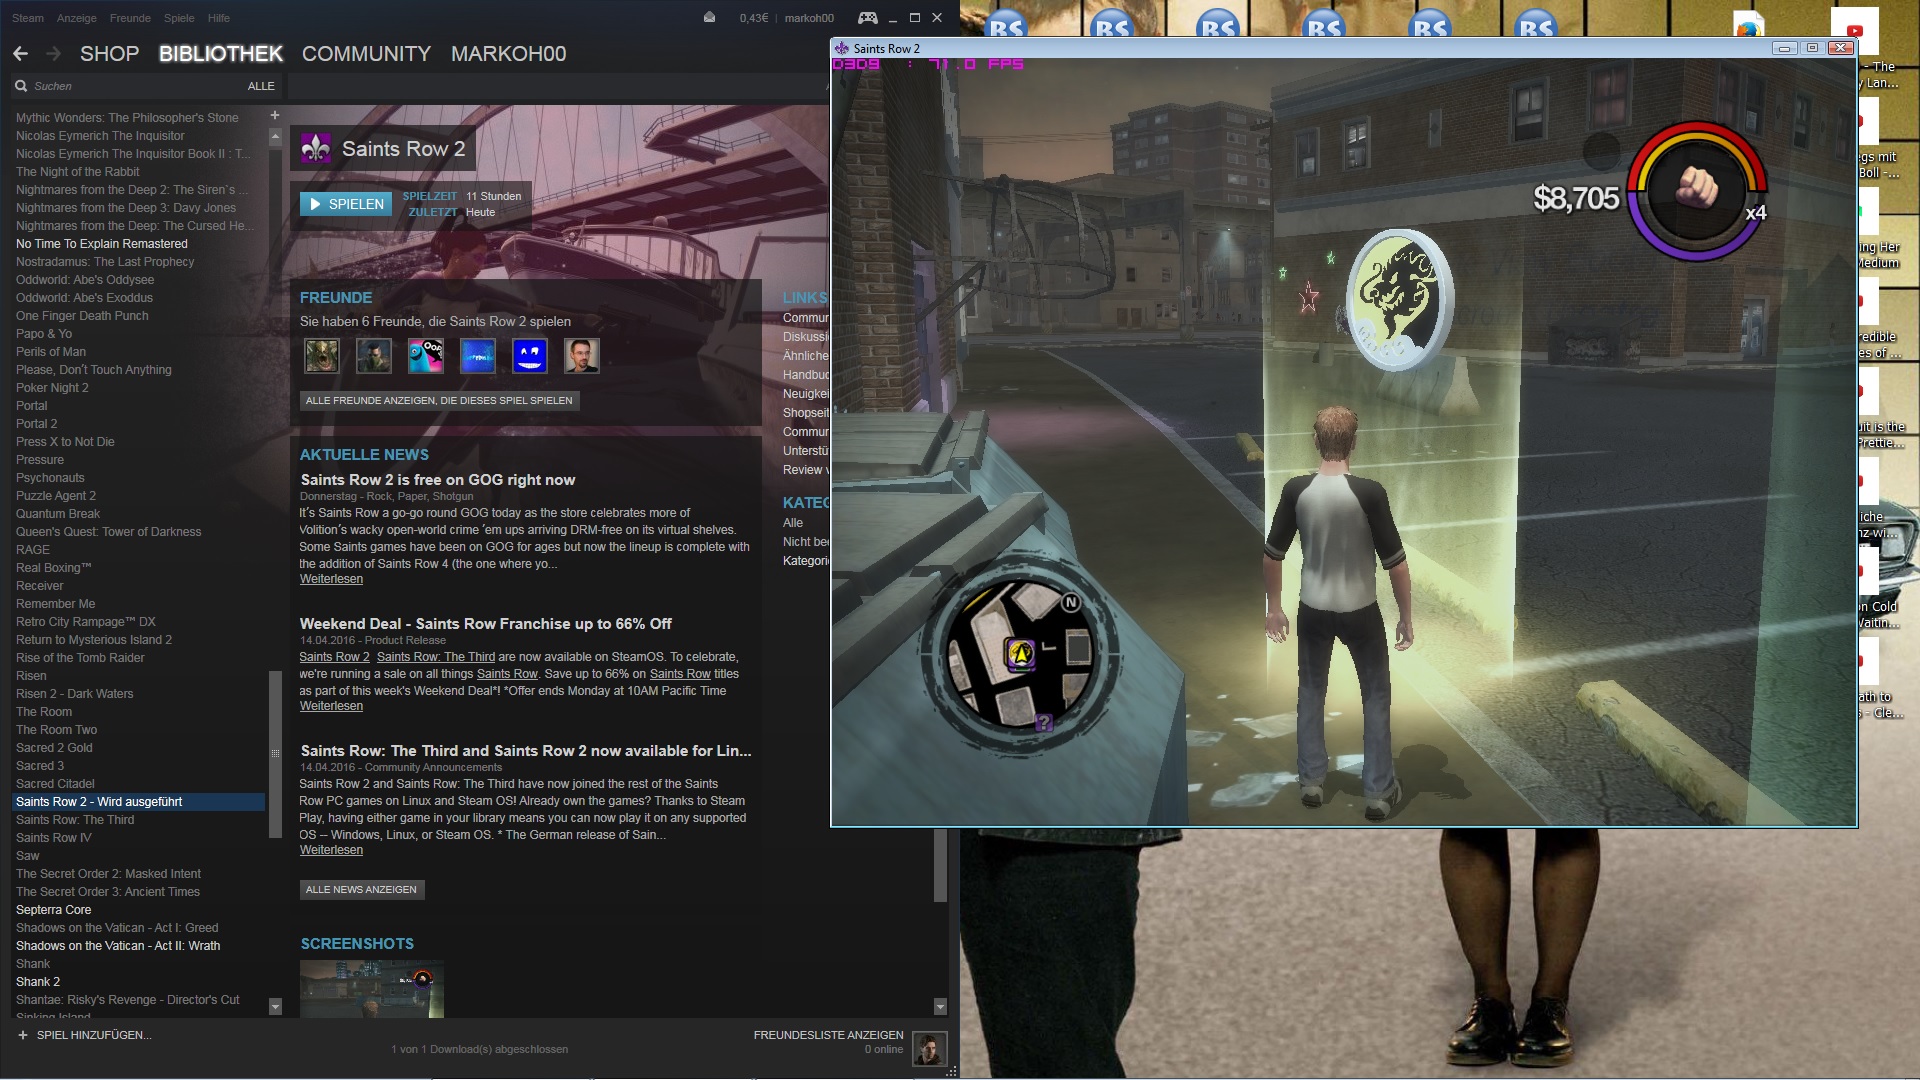Go back with the left arrow

21,54
